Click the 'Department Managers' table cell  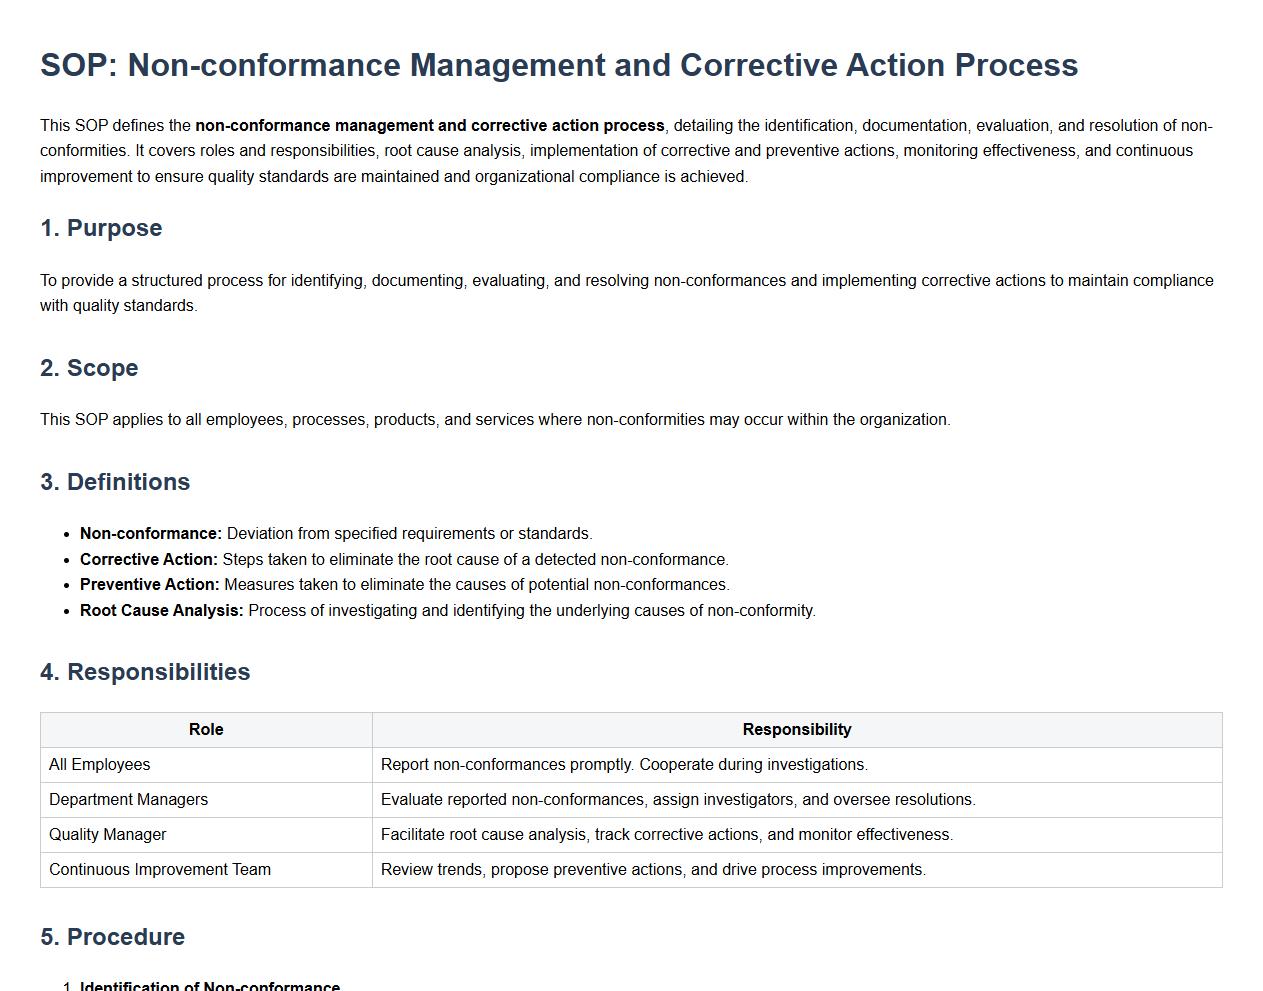(x=129, y=800)
